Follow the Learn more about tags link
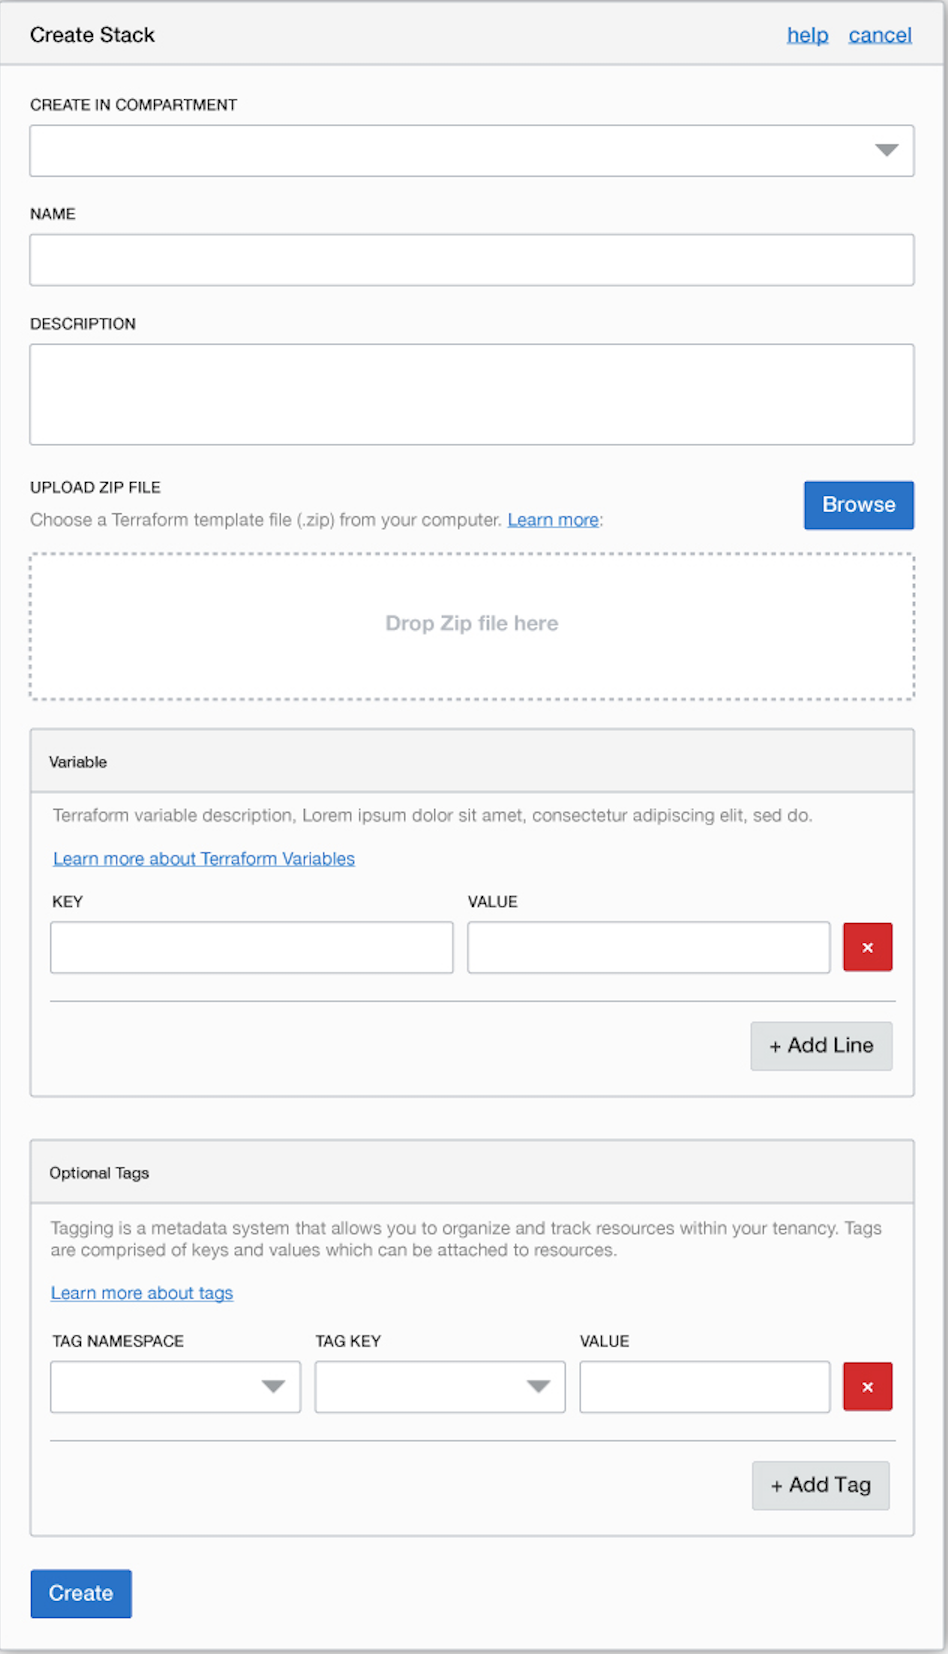 pyautogui.click(x=142, y=1293)
